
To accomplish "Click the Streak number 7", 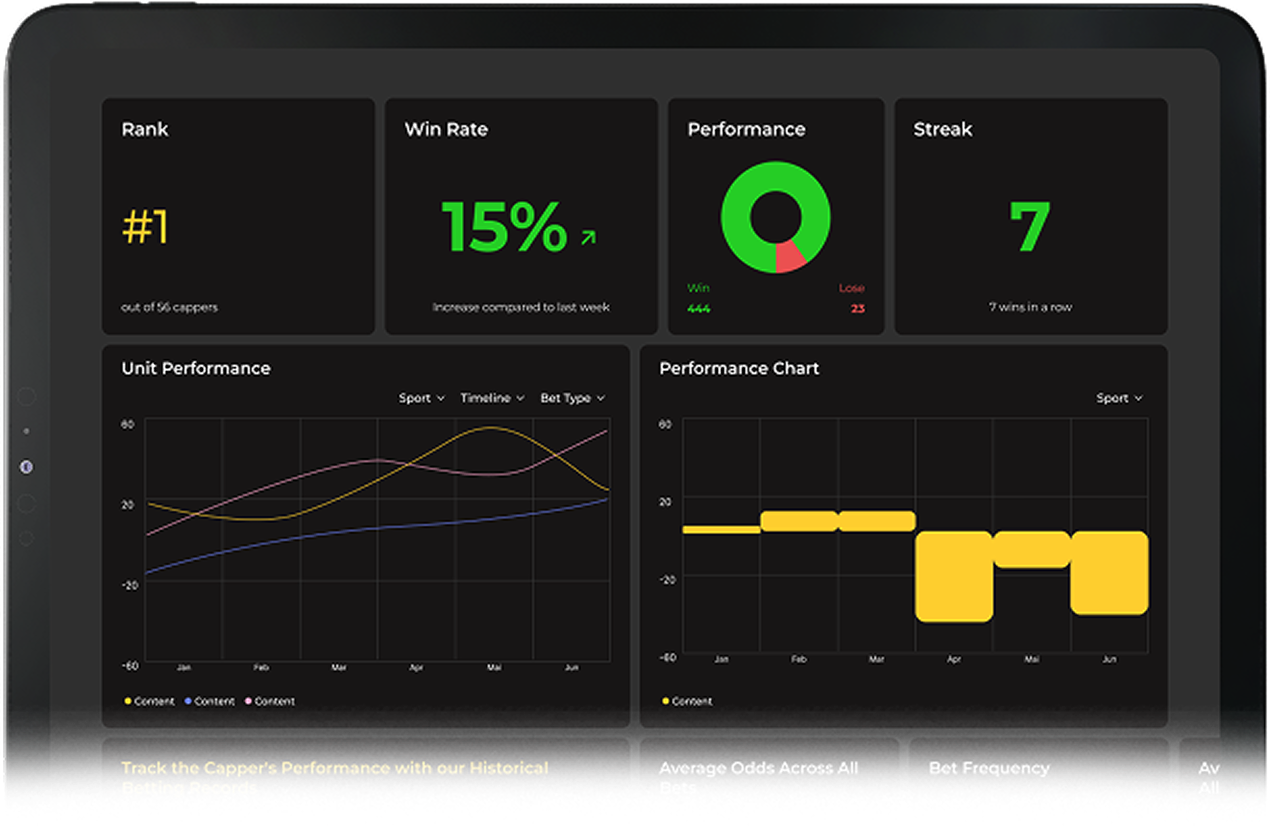I will point(1029,228).
